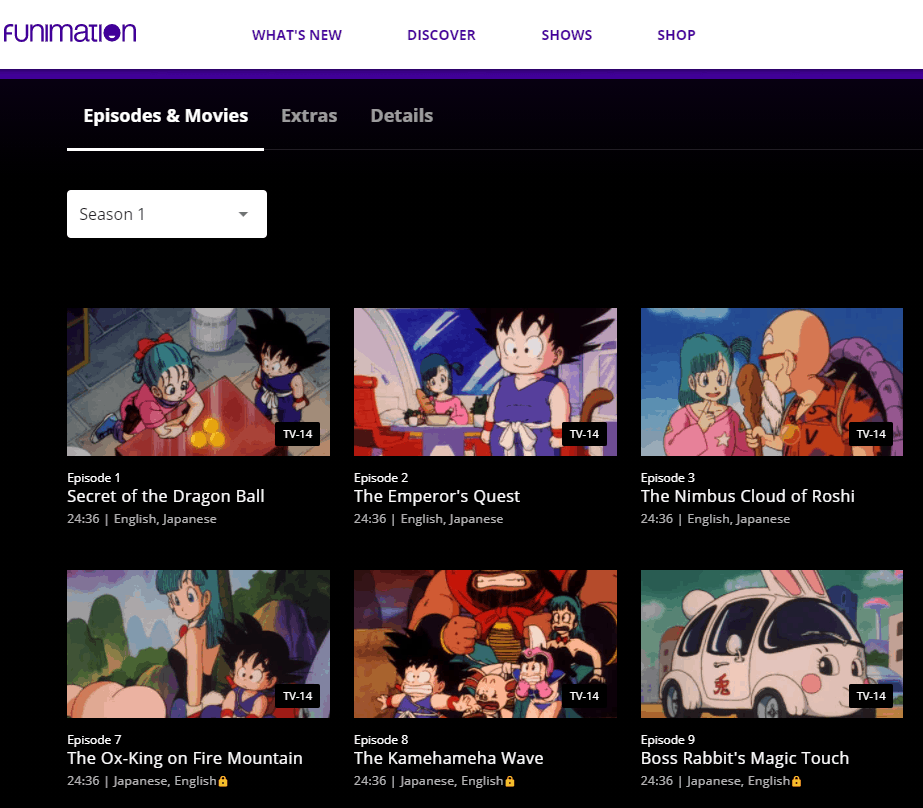
Task: Click the Funimation logo
Action: tap(69, 33)
